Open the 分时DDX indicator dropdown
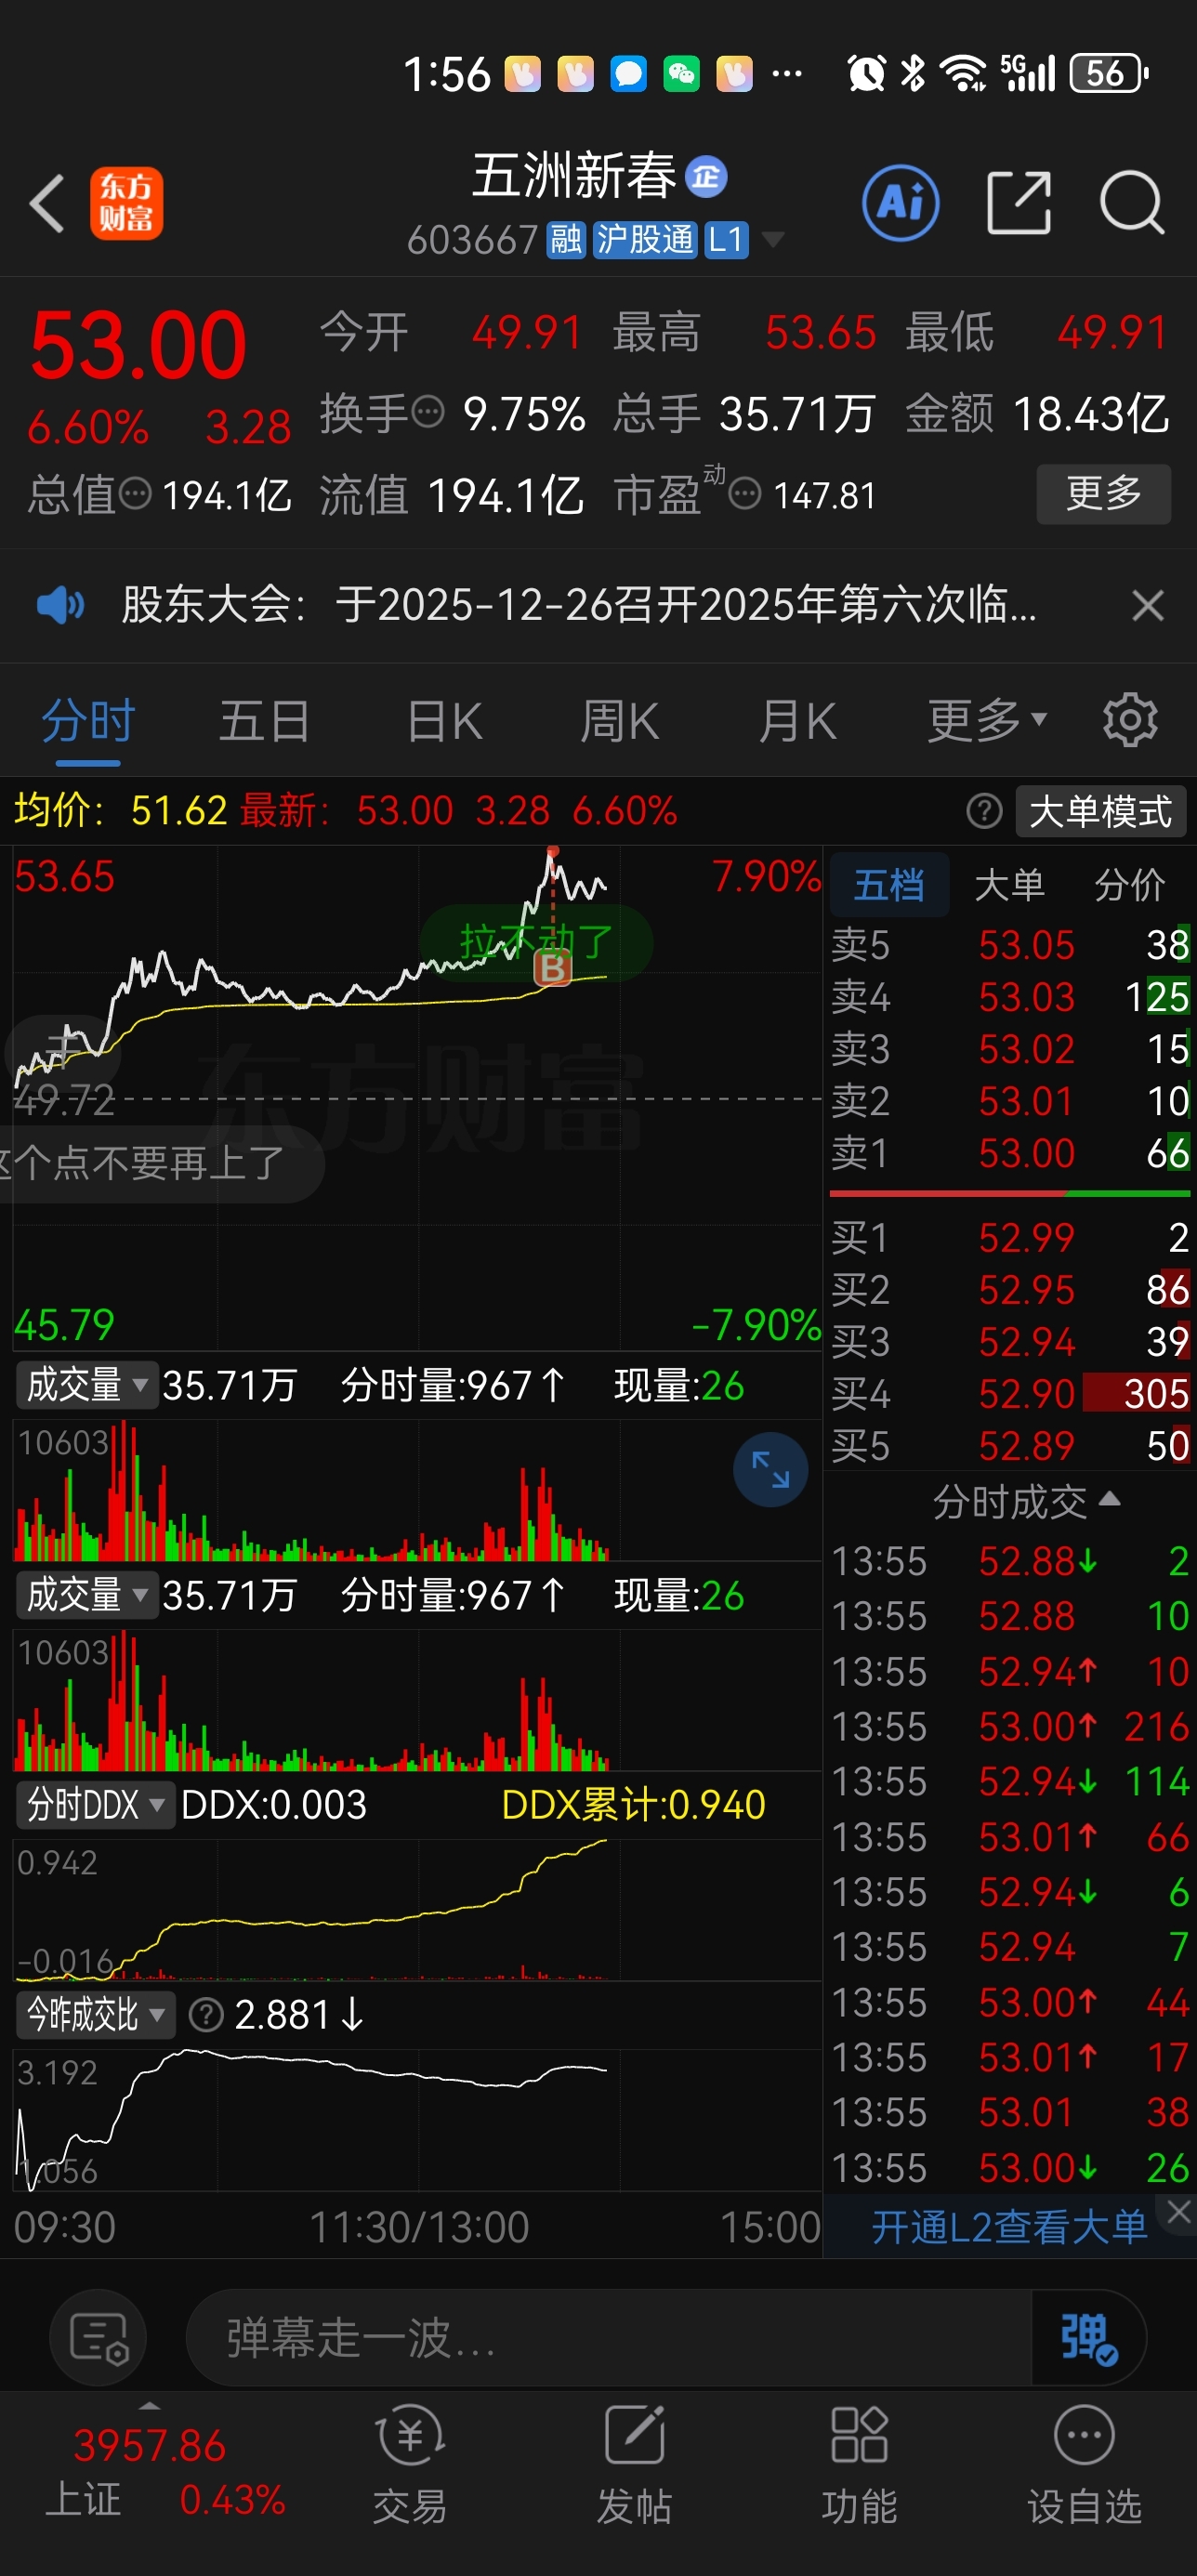1197x2576 pixels. 95,1805
